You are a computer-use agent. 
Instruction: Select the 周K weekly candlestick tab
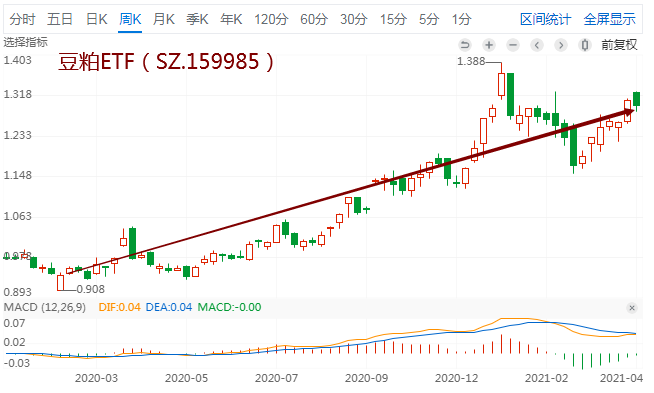pos(130,19)
